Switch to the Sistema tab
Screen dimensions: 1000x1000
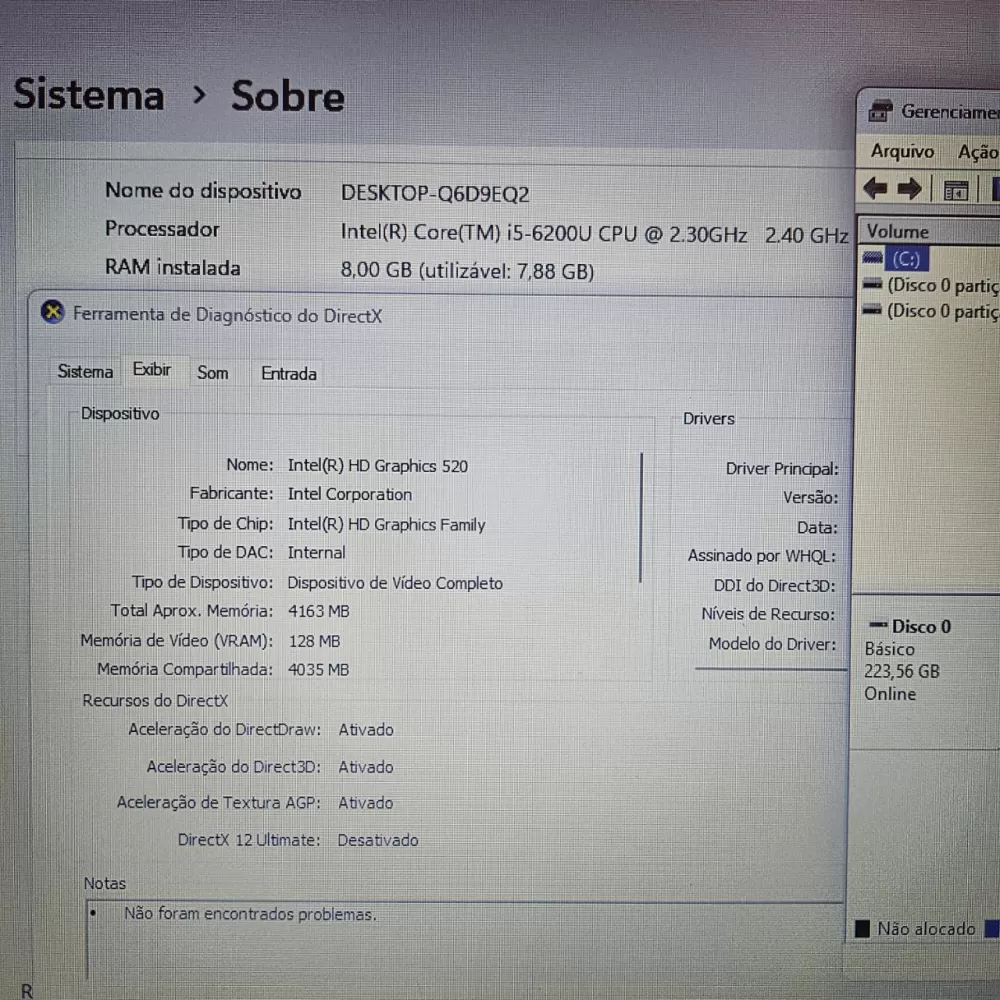point(85,372)
